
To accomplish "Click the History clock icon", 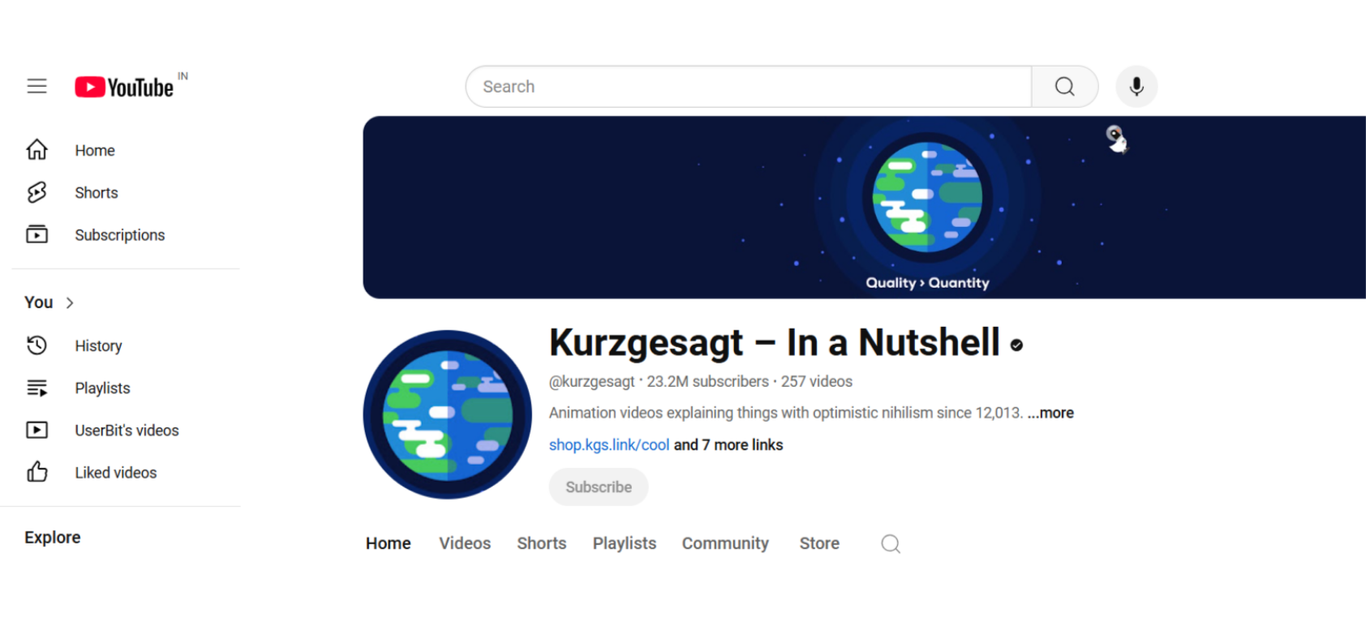I will (37, 346).
